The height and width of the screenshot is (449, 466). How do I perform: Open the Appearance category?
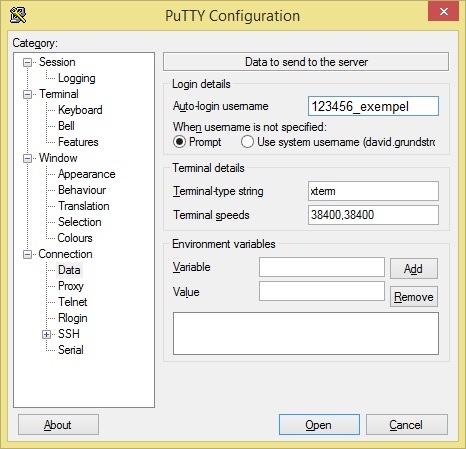click(x=86, y=174)
